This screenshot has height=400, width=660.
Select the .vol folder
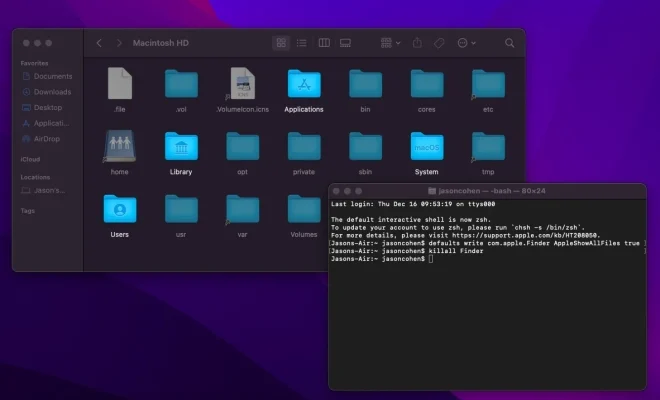click(x=181, y=84)
